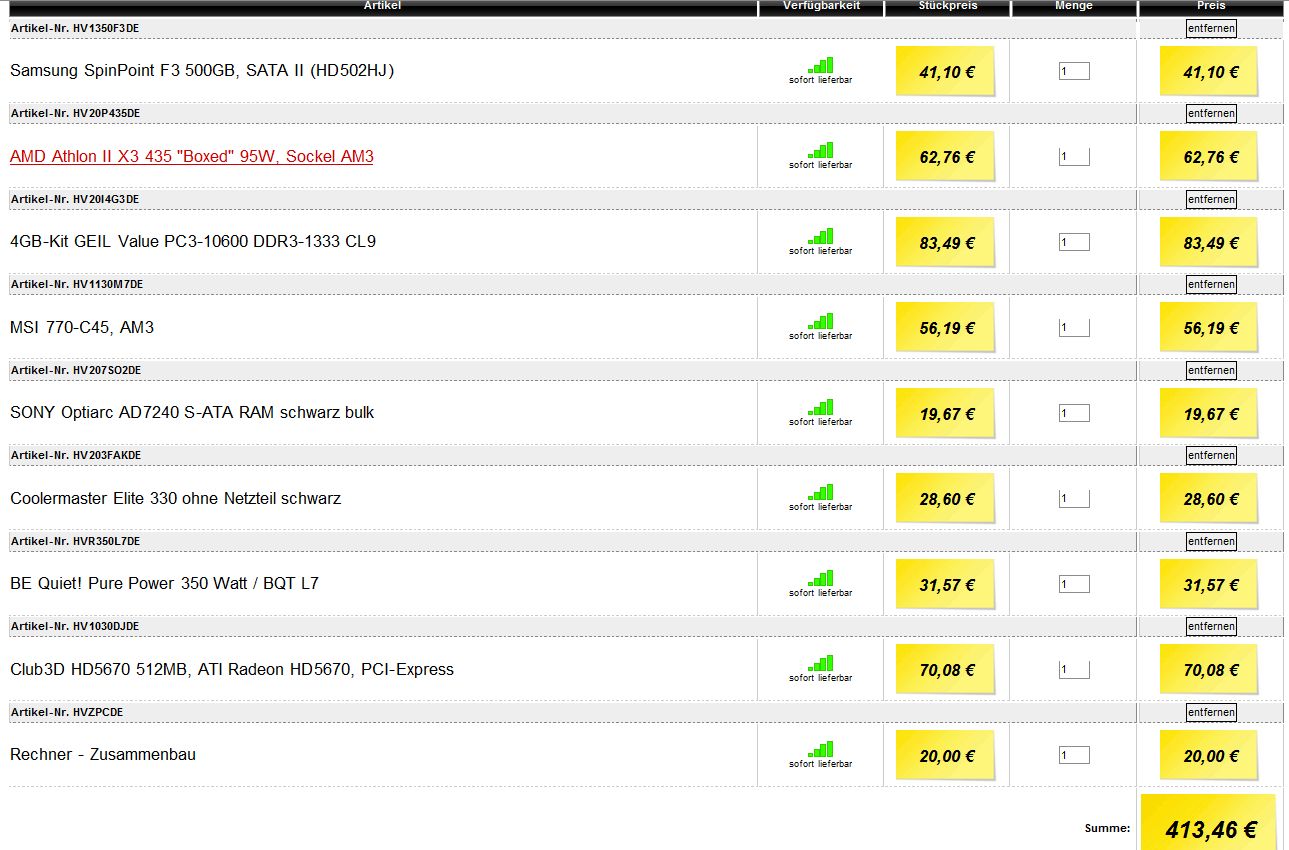Click the 83,49 € unit price tag
Image resolution: width=1289 pixels, height=850 pixels.
[946, 242]
